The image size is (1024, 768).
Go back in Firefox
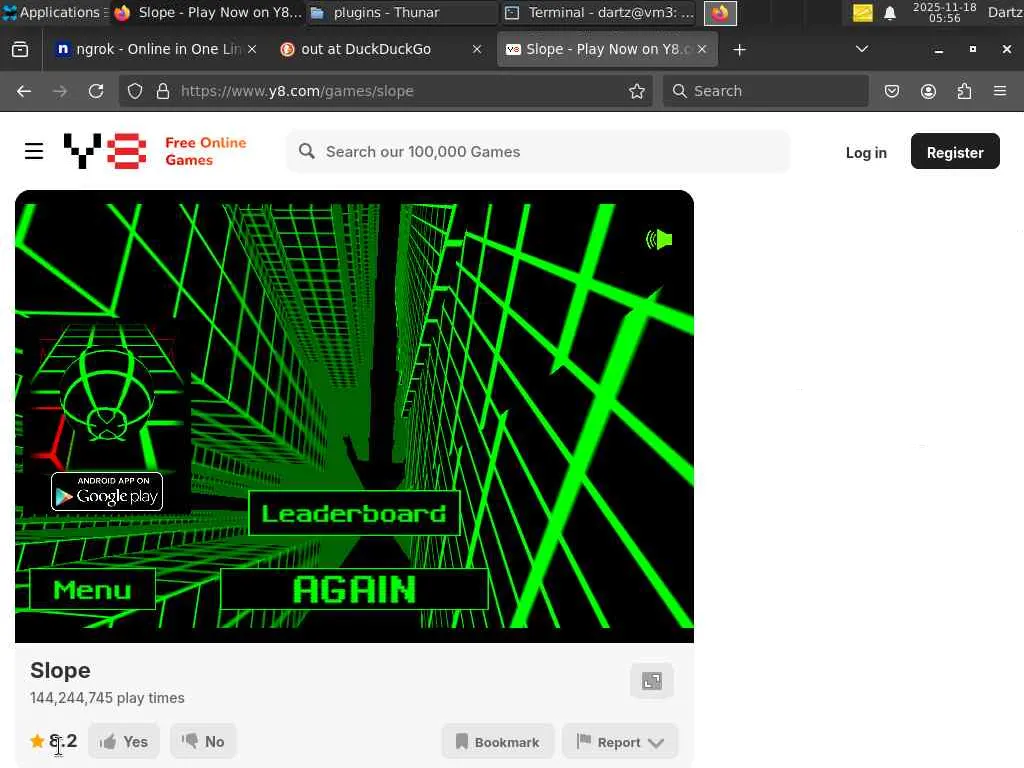(24, 91)
